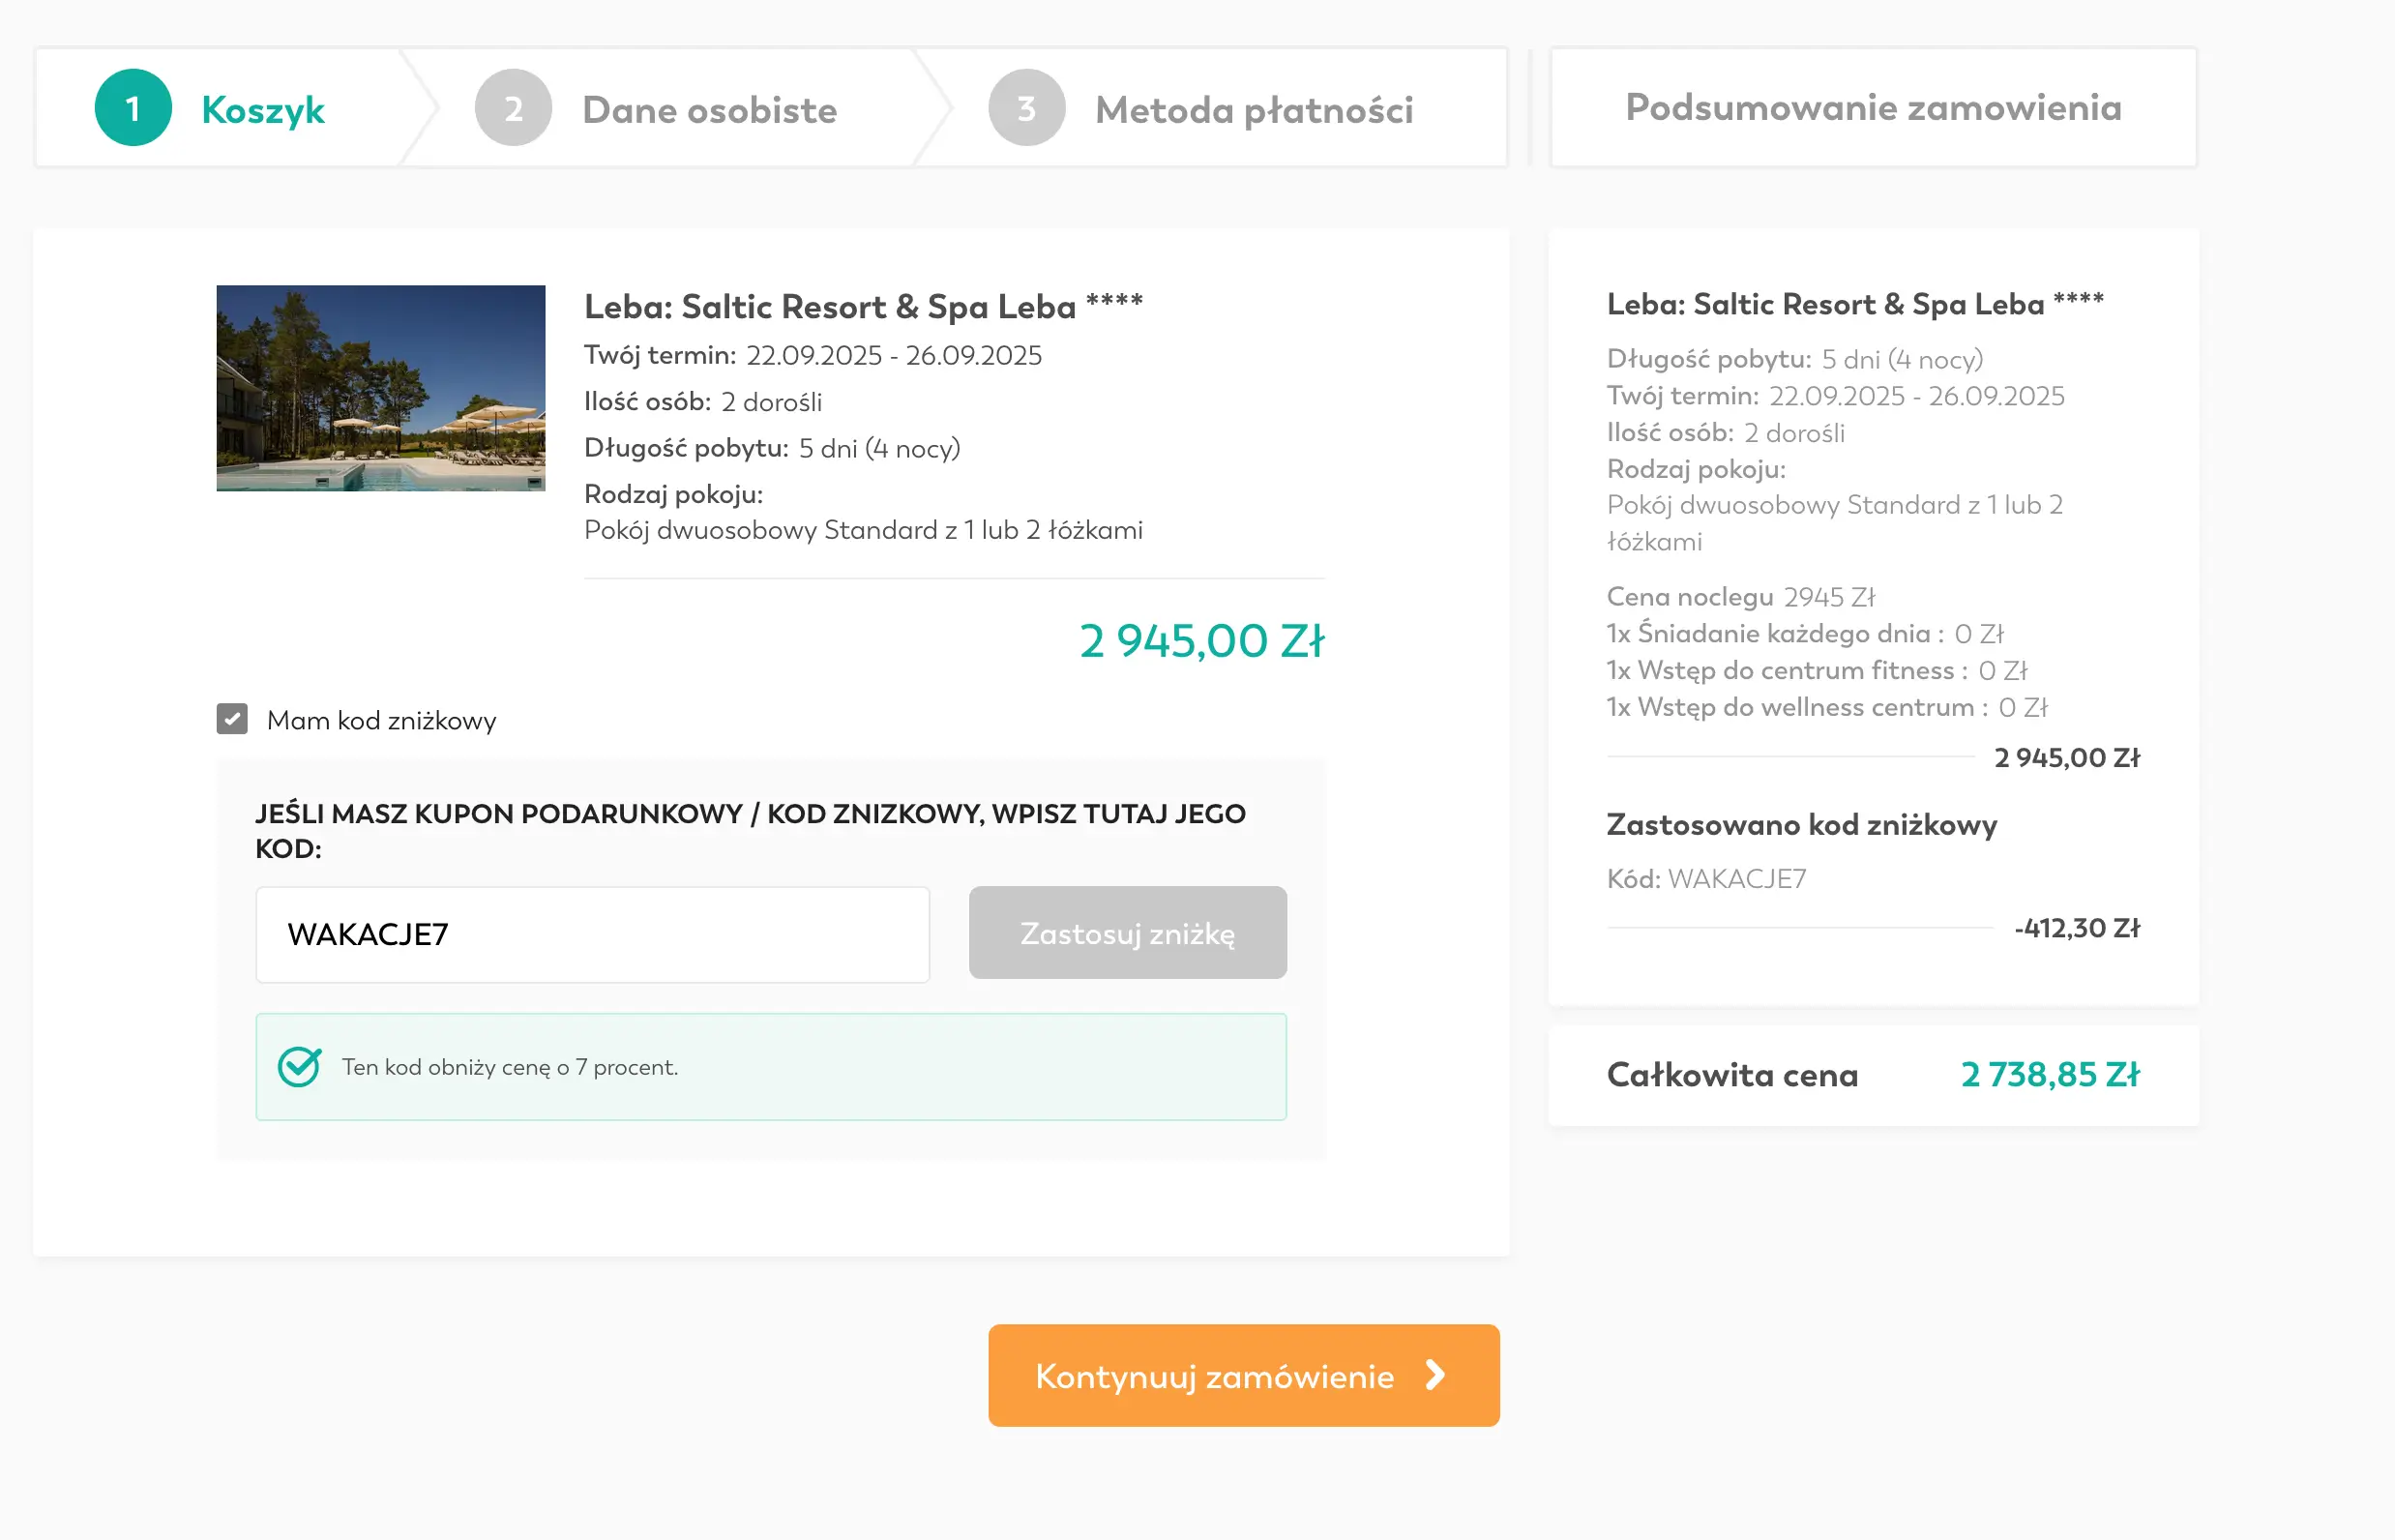Go to Dane osobiste step
The width and height of the screenshot is (2395, 1540).
[x=709, y=110]
